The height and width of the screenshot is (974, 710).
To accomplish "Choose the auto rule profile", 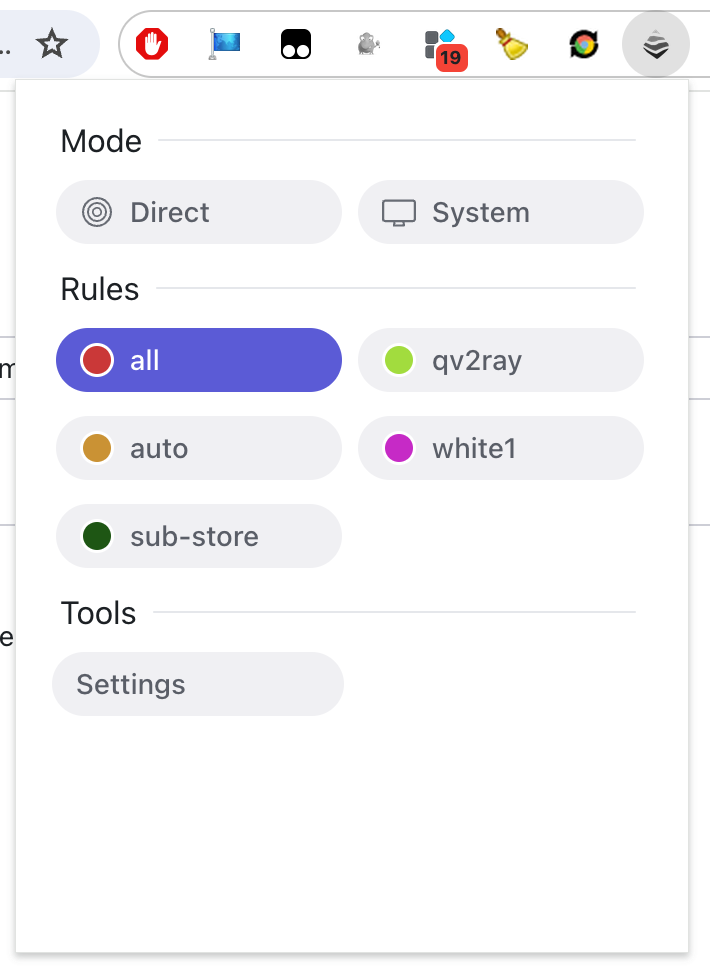I will click(199, 448).
